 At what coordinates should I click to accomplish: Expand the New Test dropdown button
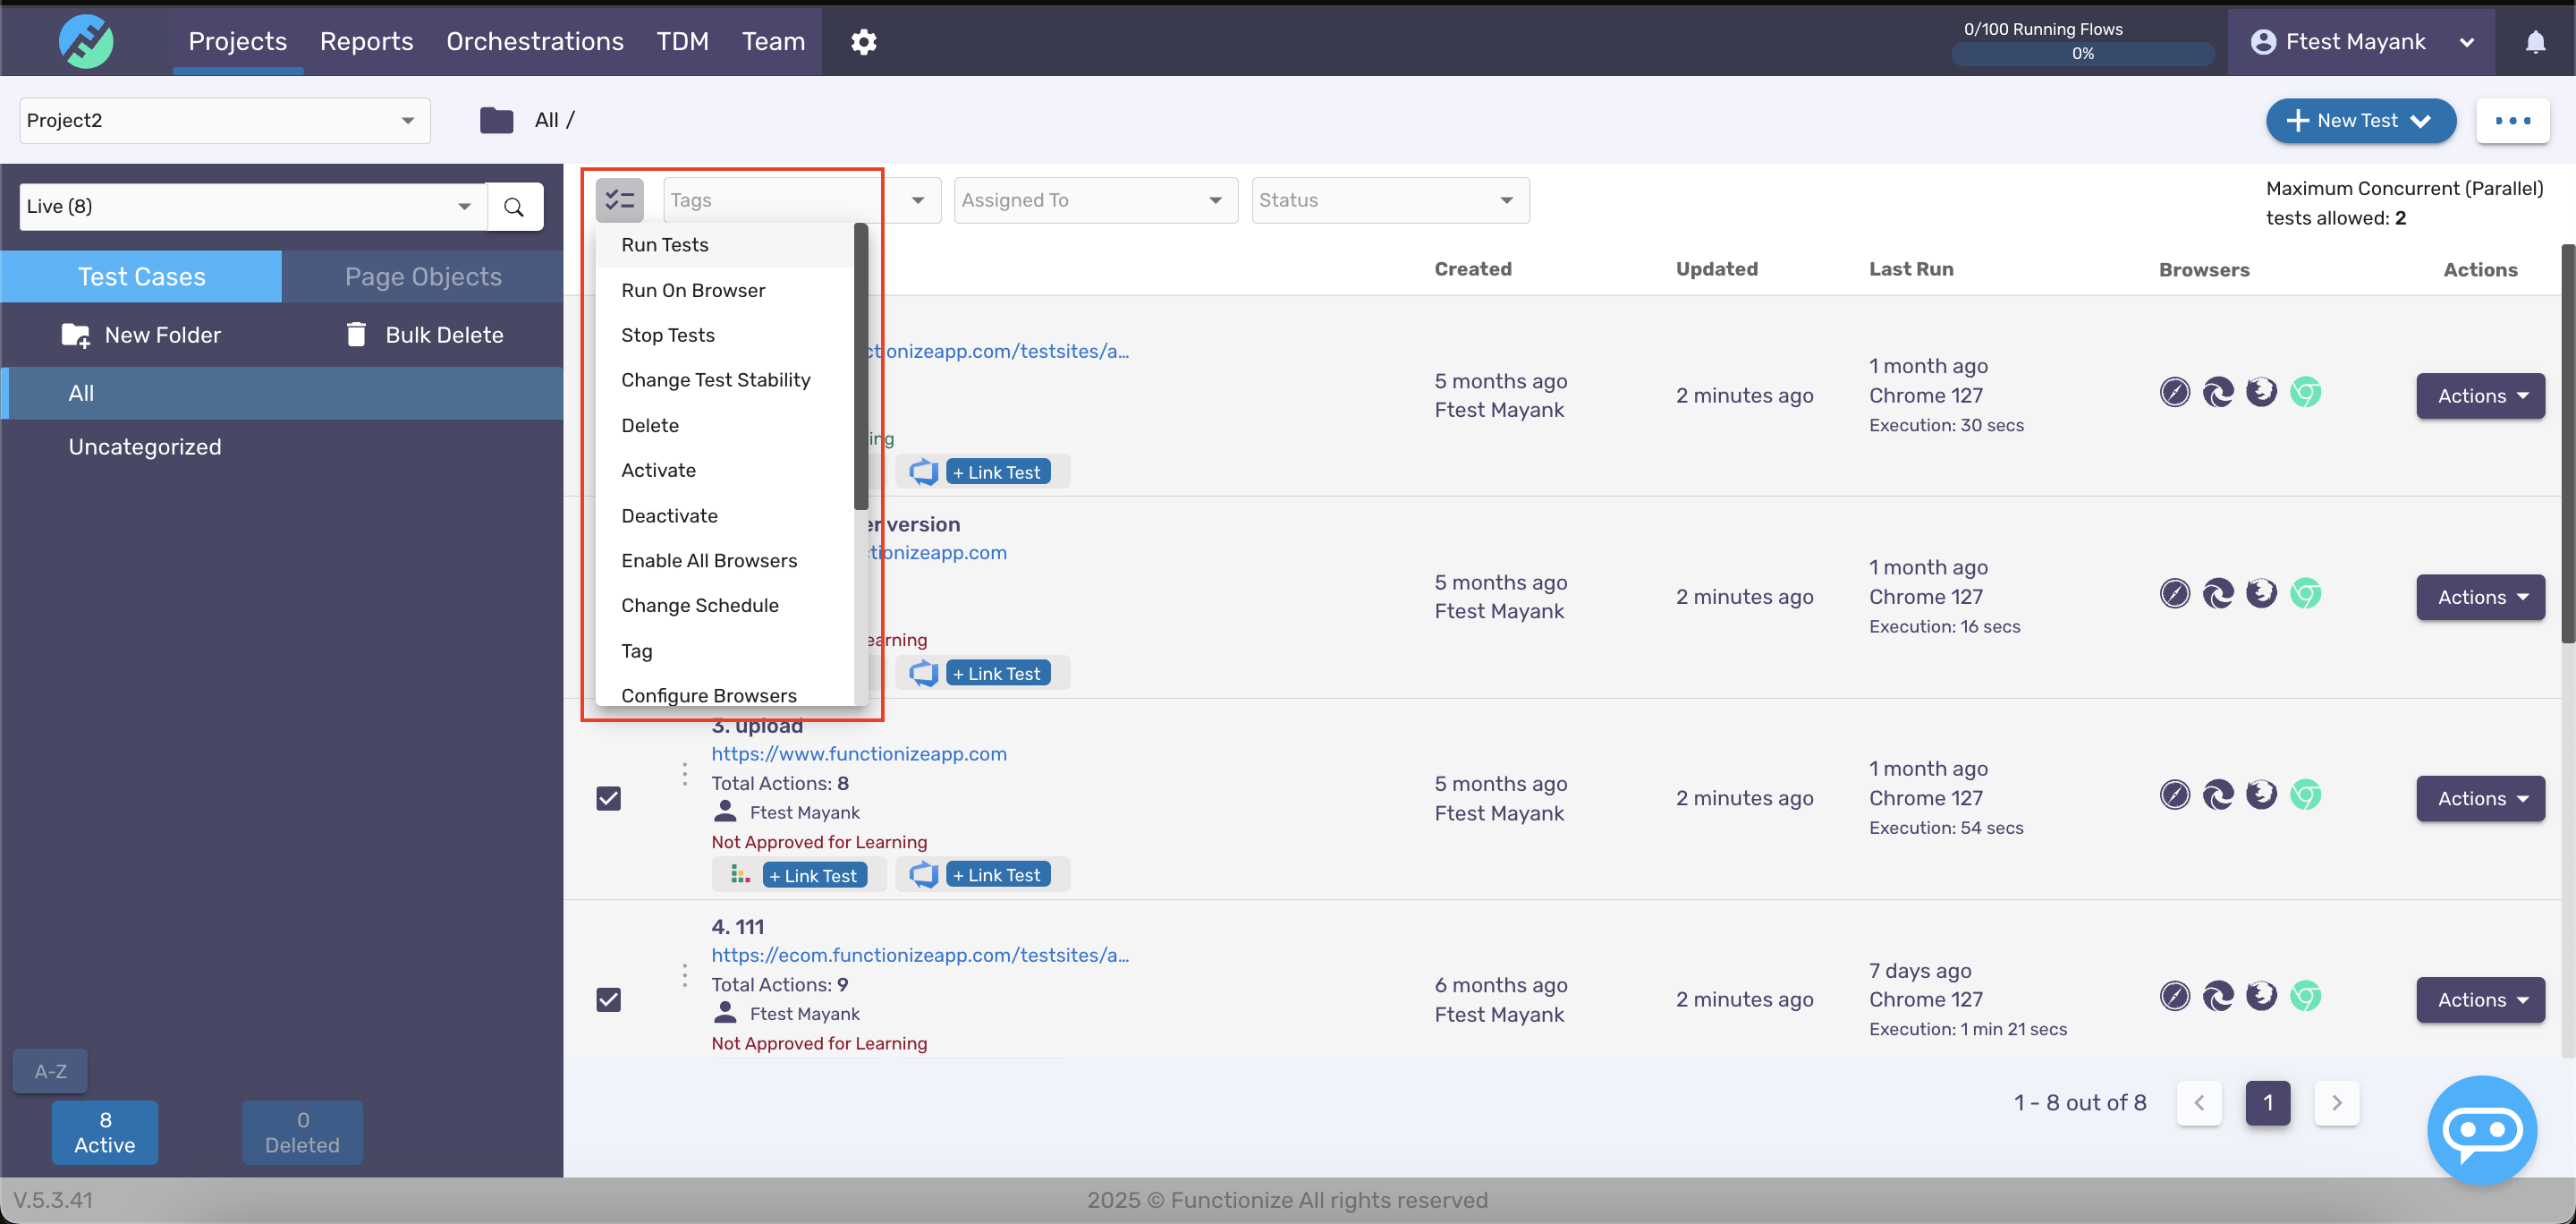click(x=2360, y=120)
